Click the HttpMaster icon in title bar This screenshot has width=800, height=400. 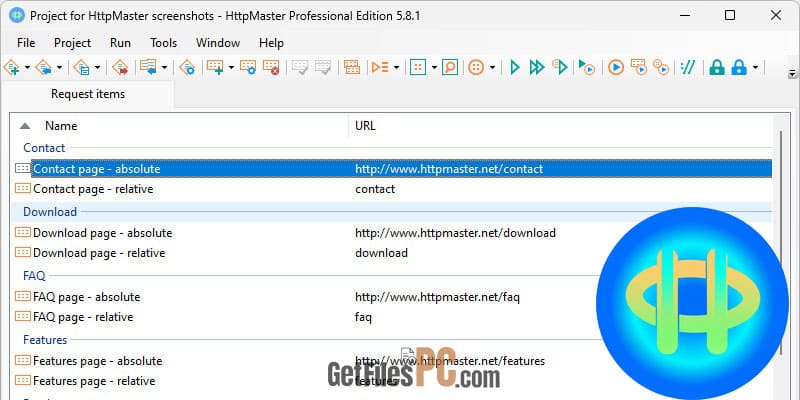pos(17,15)
